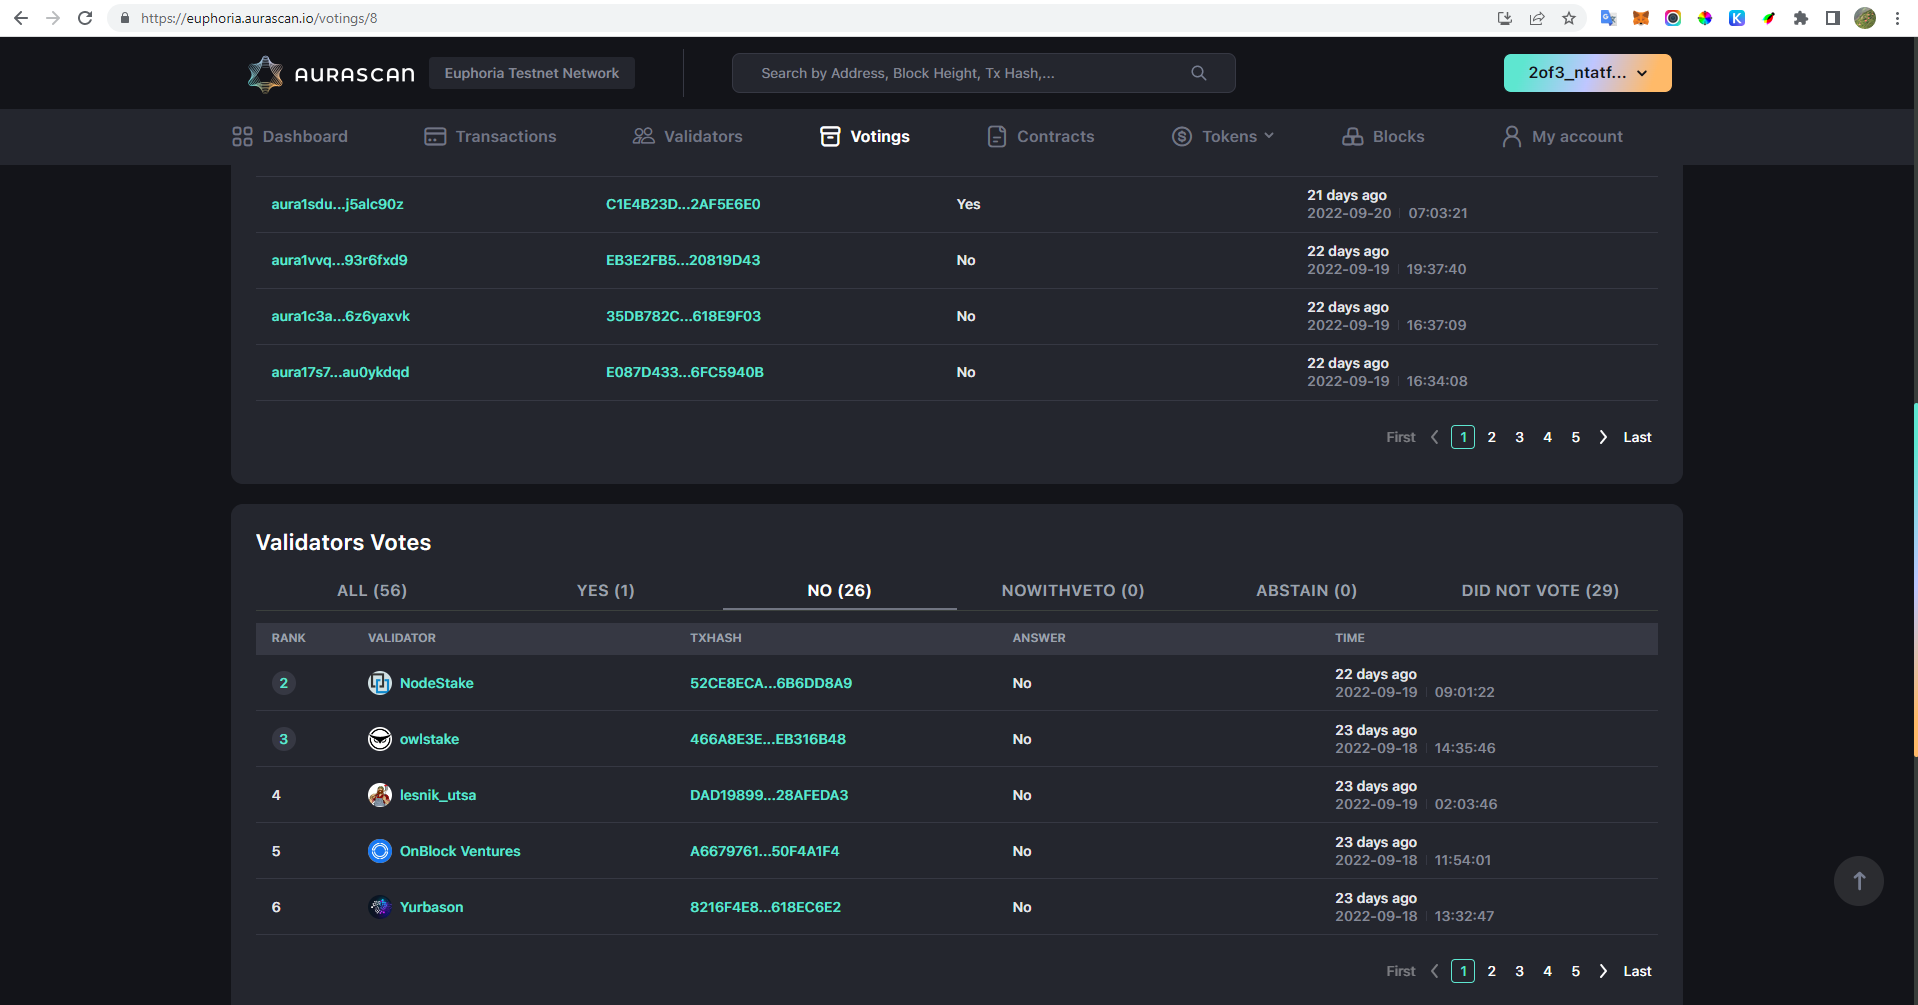
Task: Click the browser address bar URL
Action: 256,17
